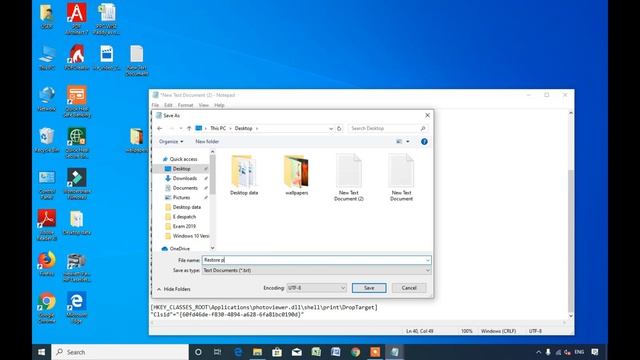Select Network desktop icon

point(47,99)
